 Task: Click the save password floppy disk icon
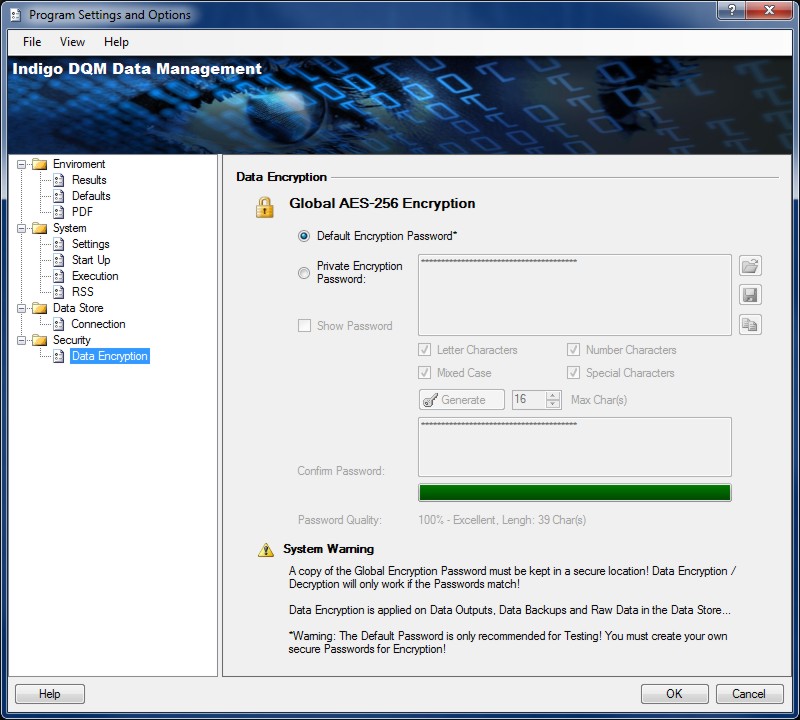(750, 294)
